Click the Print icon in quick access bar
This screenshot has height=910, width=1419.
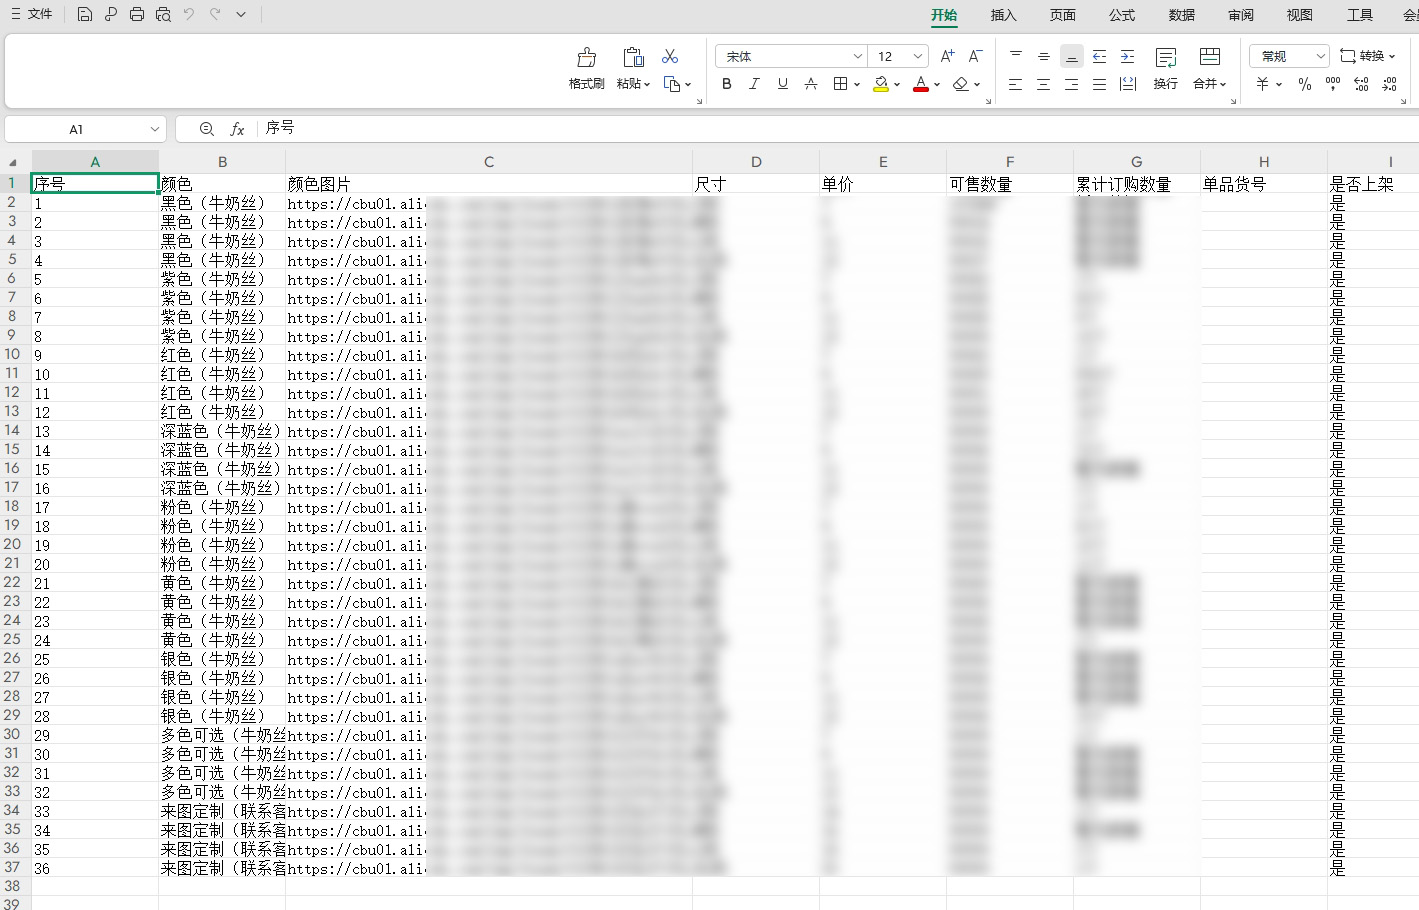tap(137, 14)
